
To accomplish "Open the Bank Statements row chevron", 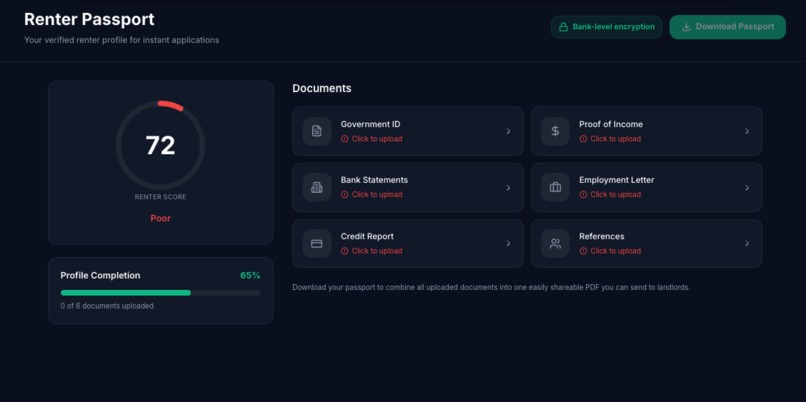I will [x=508, y=188].
